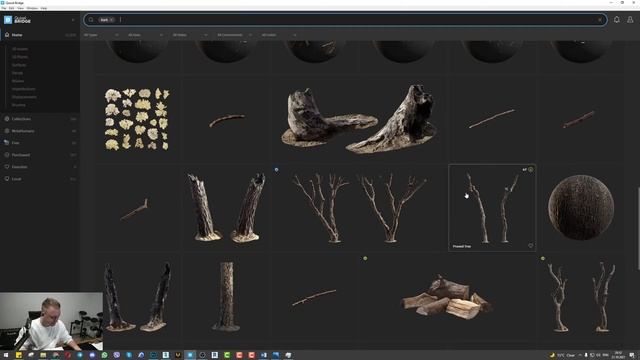
Task: Open the Free assets sidebar icon
Action: pos(7,143)
